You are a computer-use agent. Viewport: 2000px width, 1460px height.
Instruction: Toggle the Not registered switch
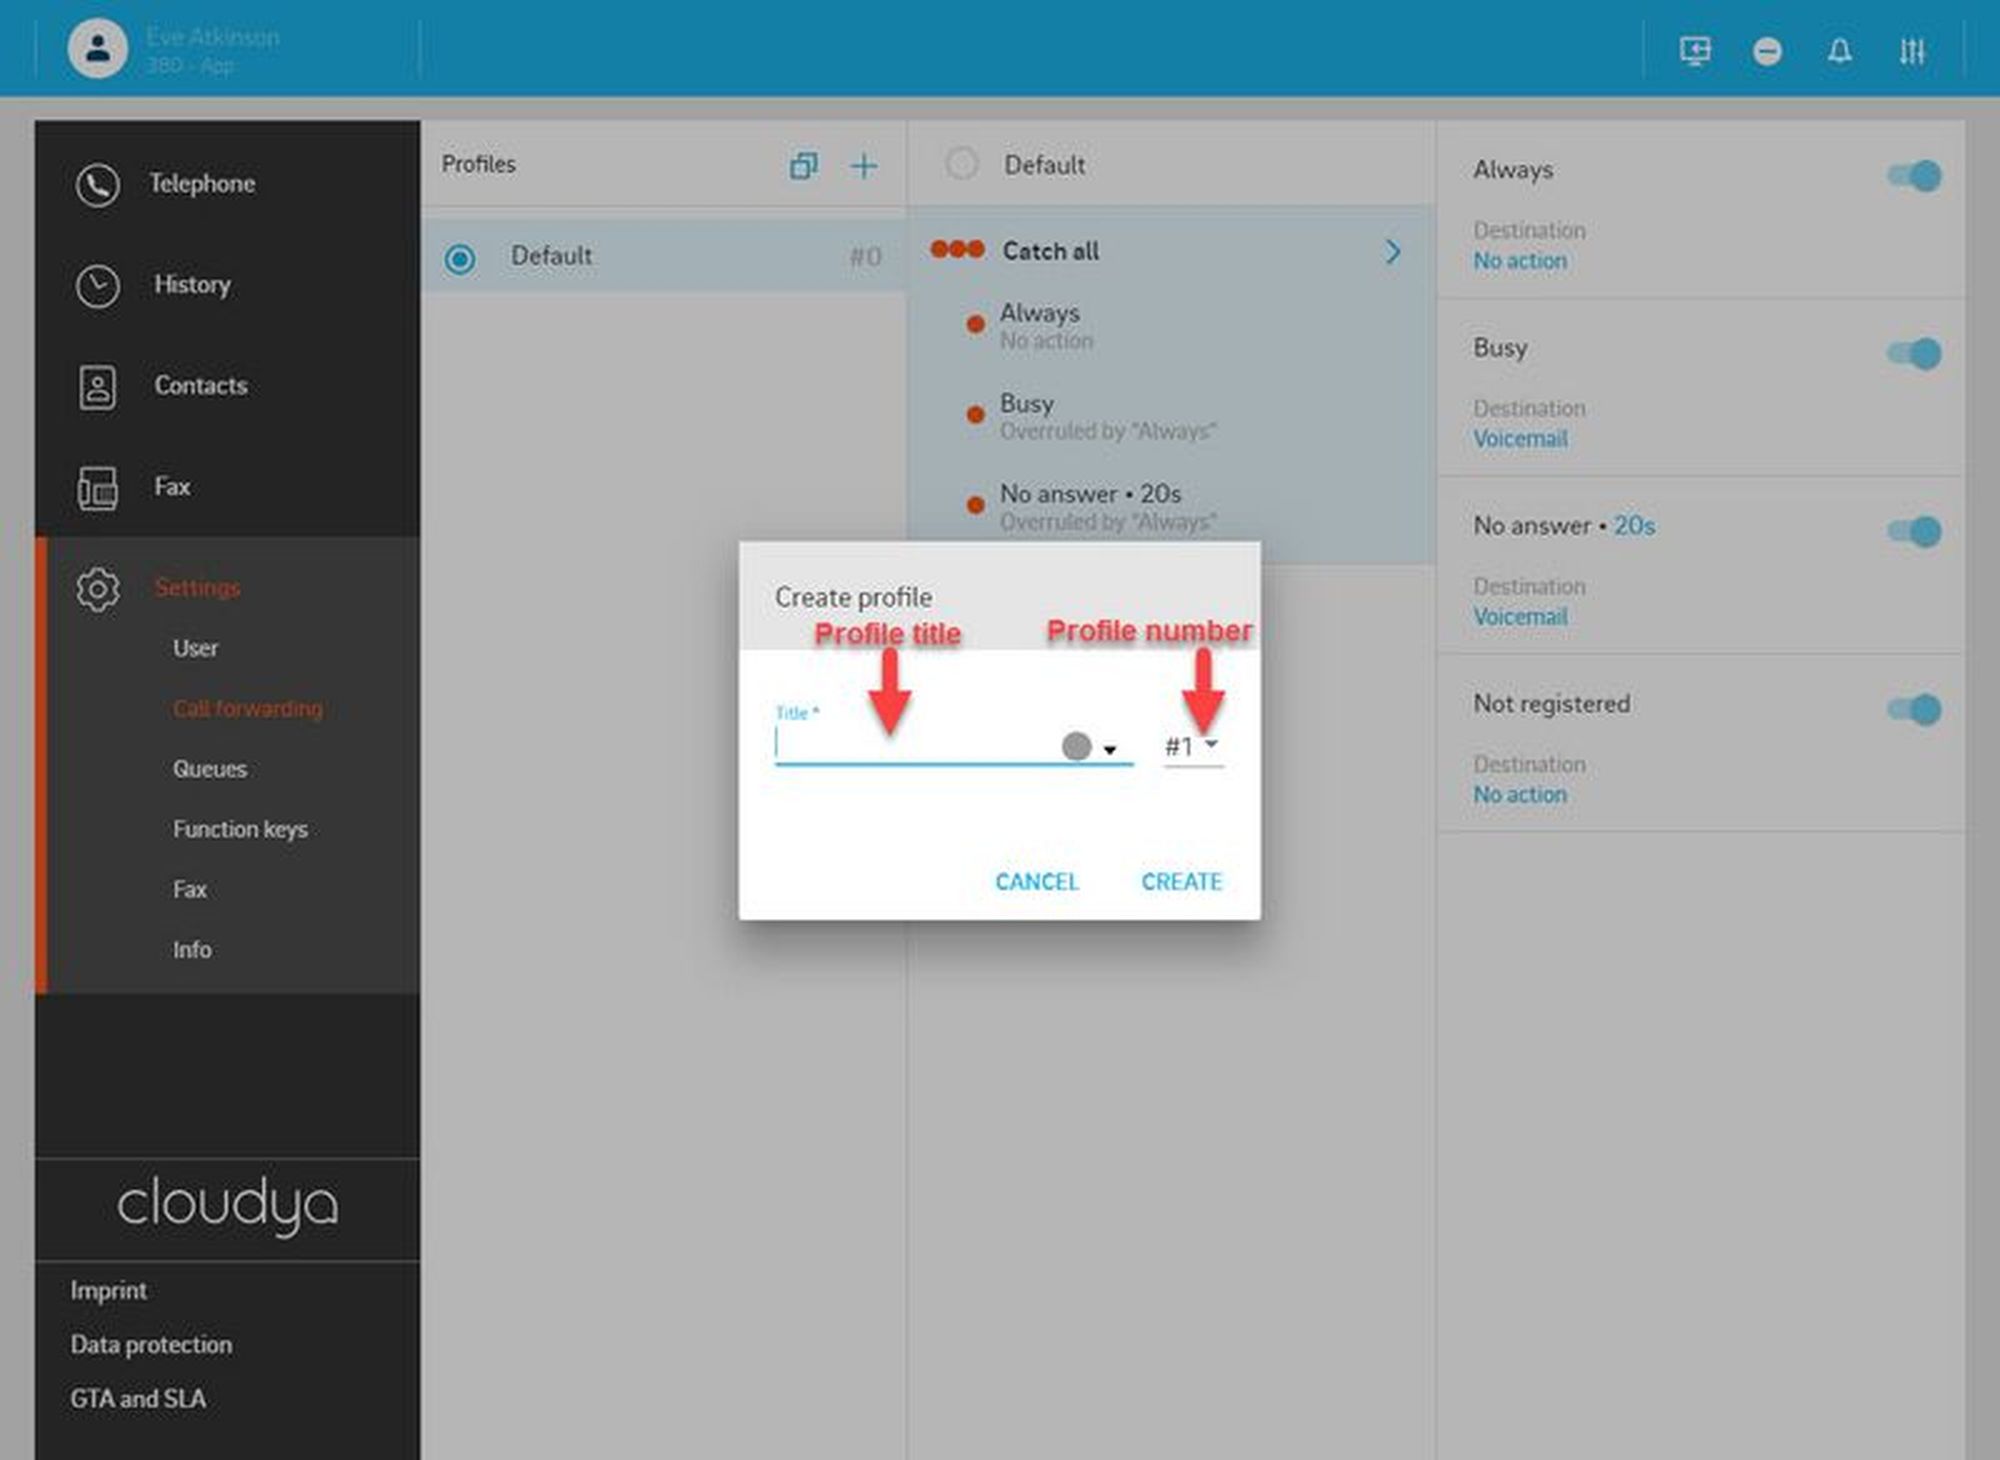[x=1914, y=709]
